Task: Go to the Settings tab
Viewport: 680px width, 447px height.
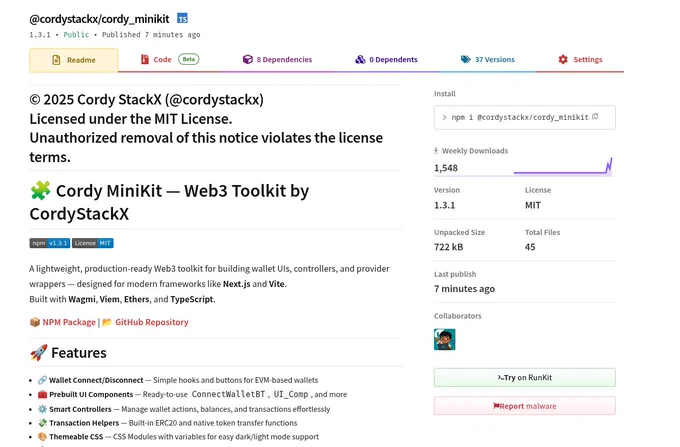Action: point(580,59)
